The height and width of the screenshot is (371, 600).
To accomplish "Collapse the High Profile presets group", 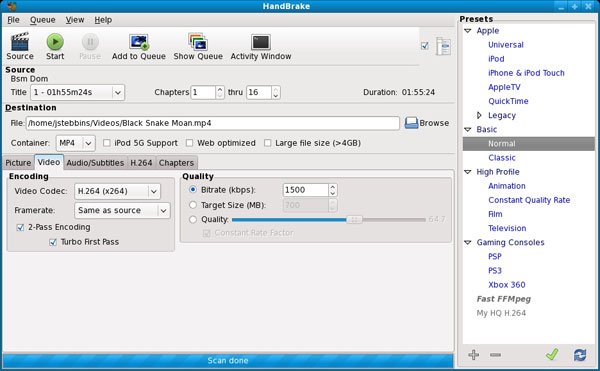I will coord(468,172).
